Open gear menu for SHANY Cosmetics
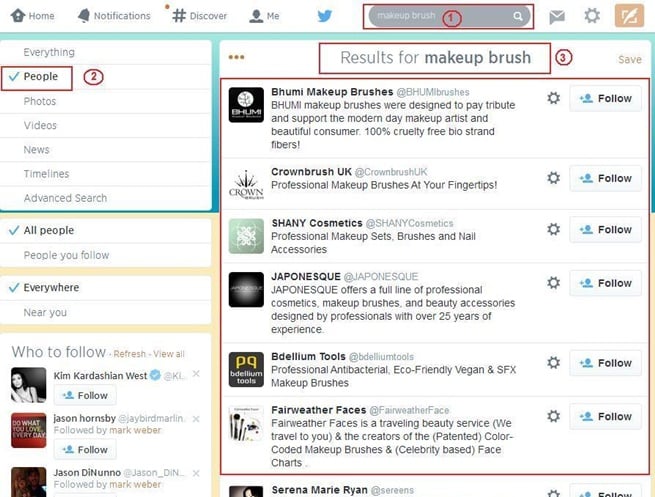655x497 pixels. pyautogui.click(x=553, y=229)
